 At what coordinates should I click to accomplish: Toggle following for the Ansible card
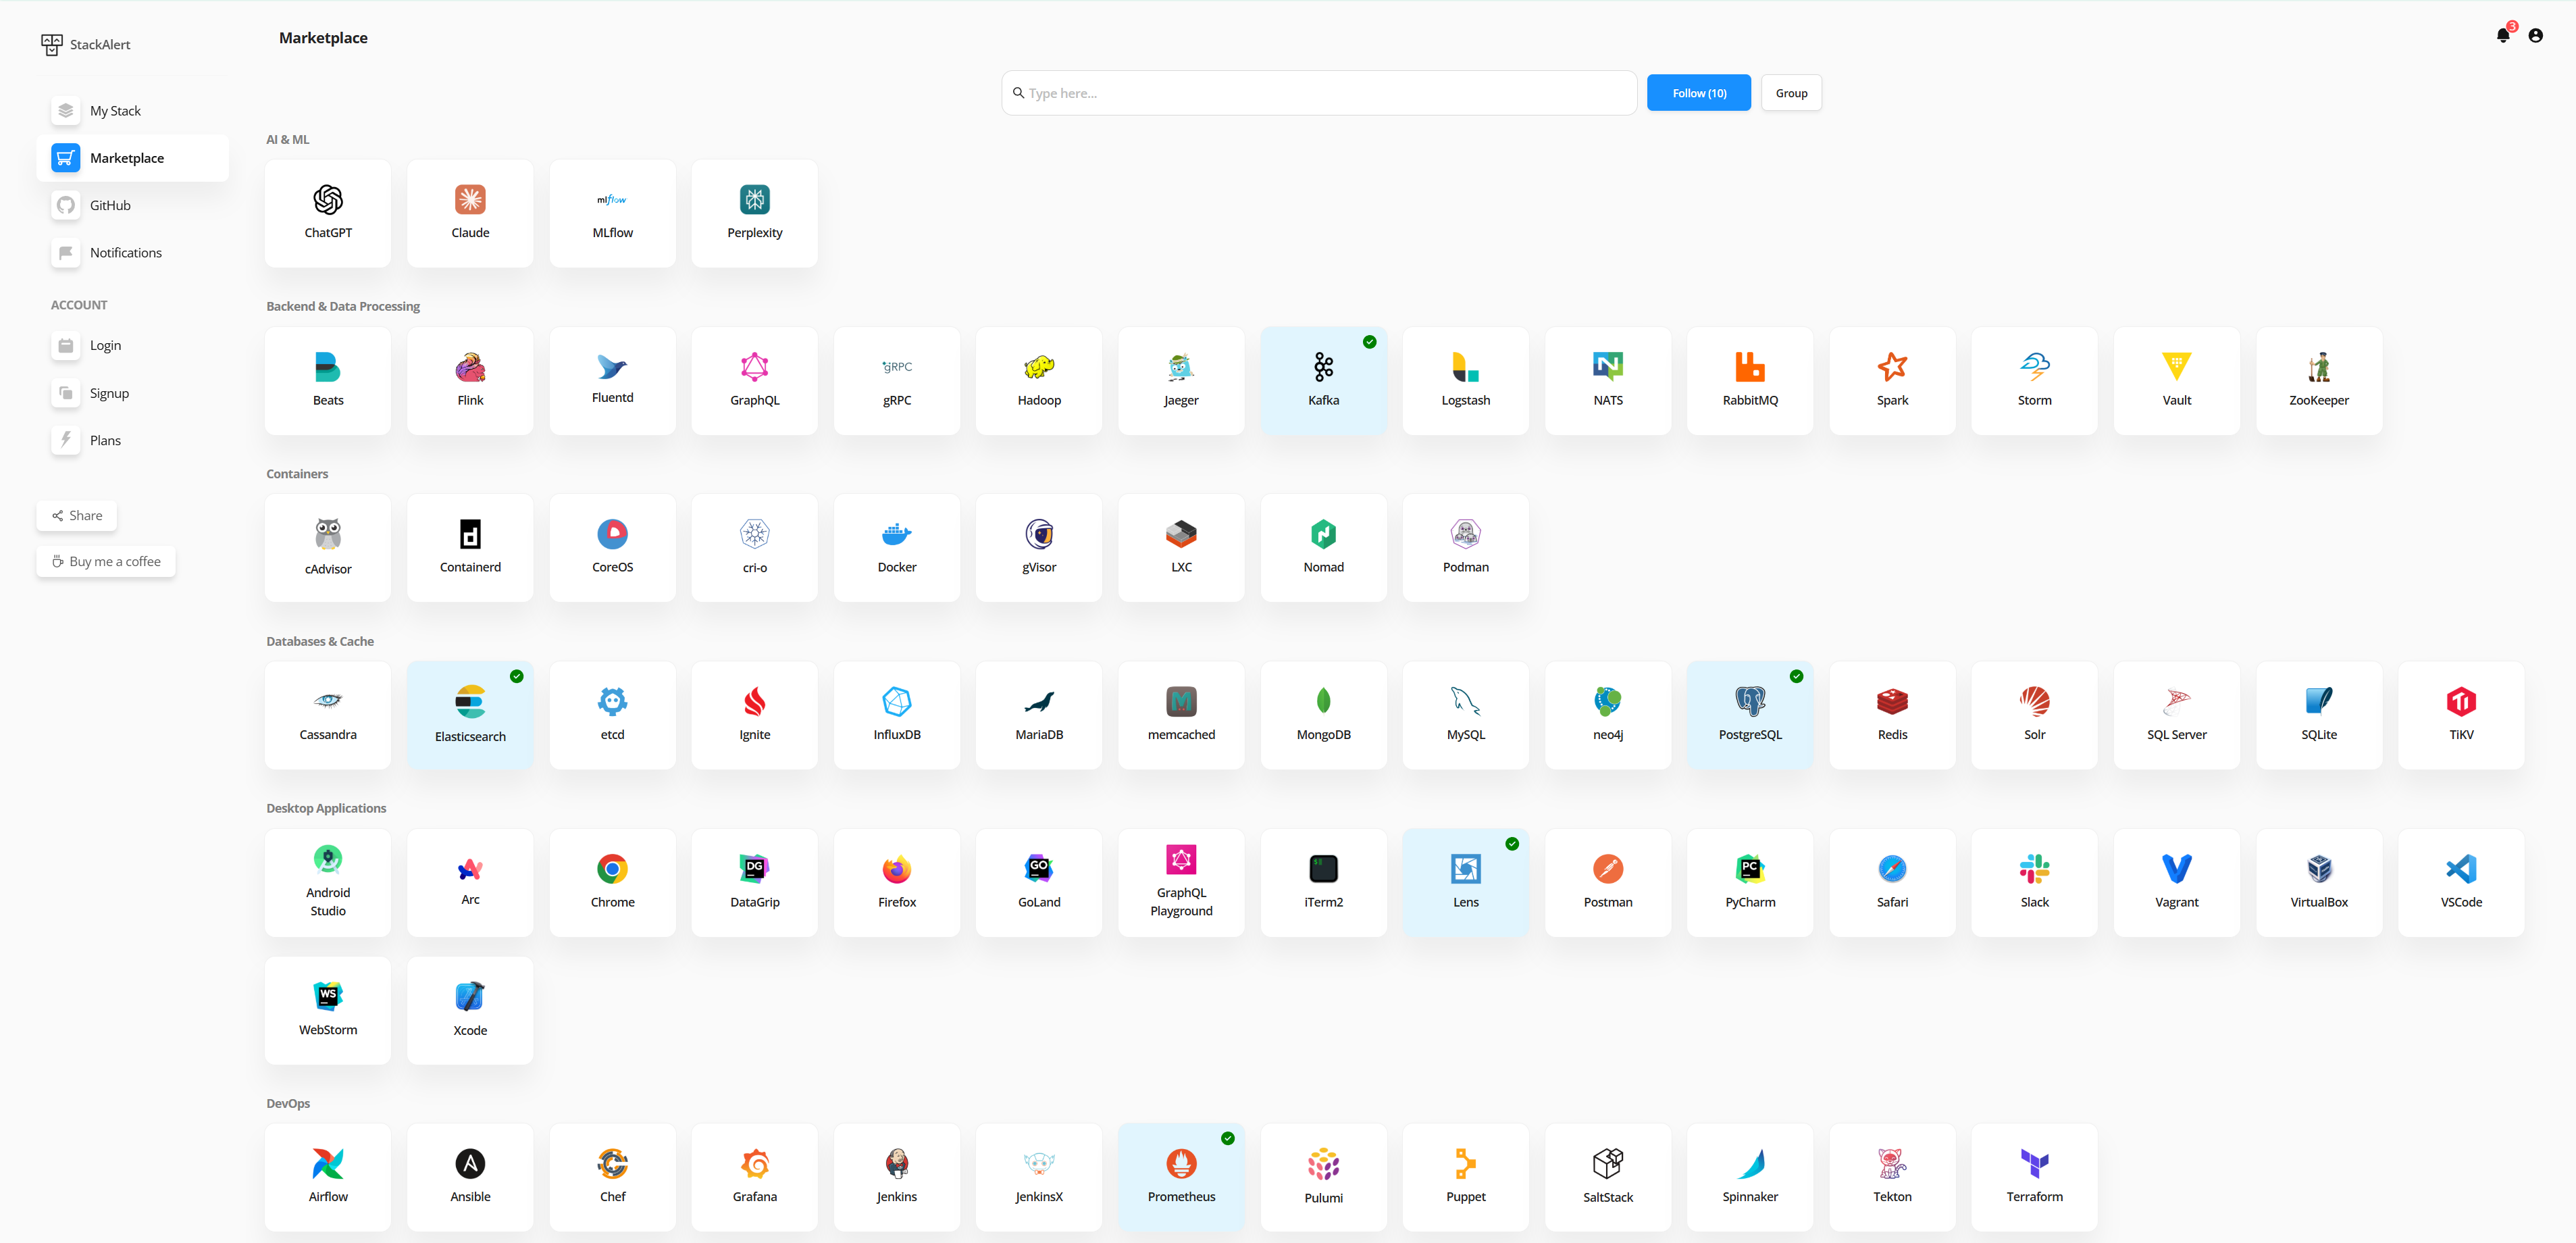(470, 1177)
